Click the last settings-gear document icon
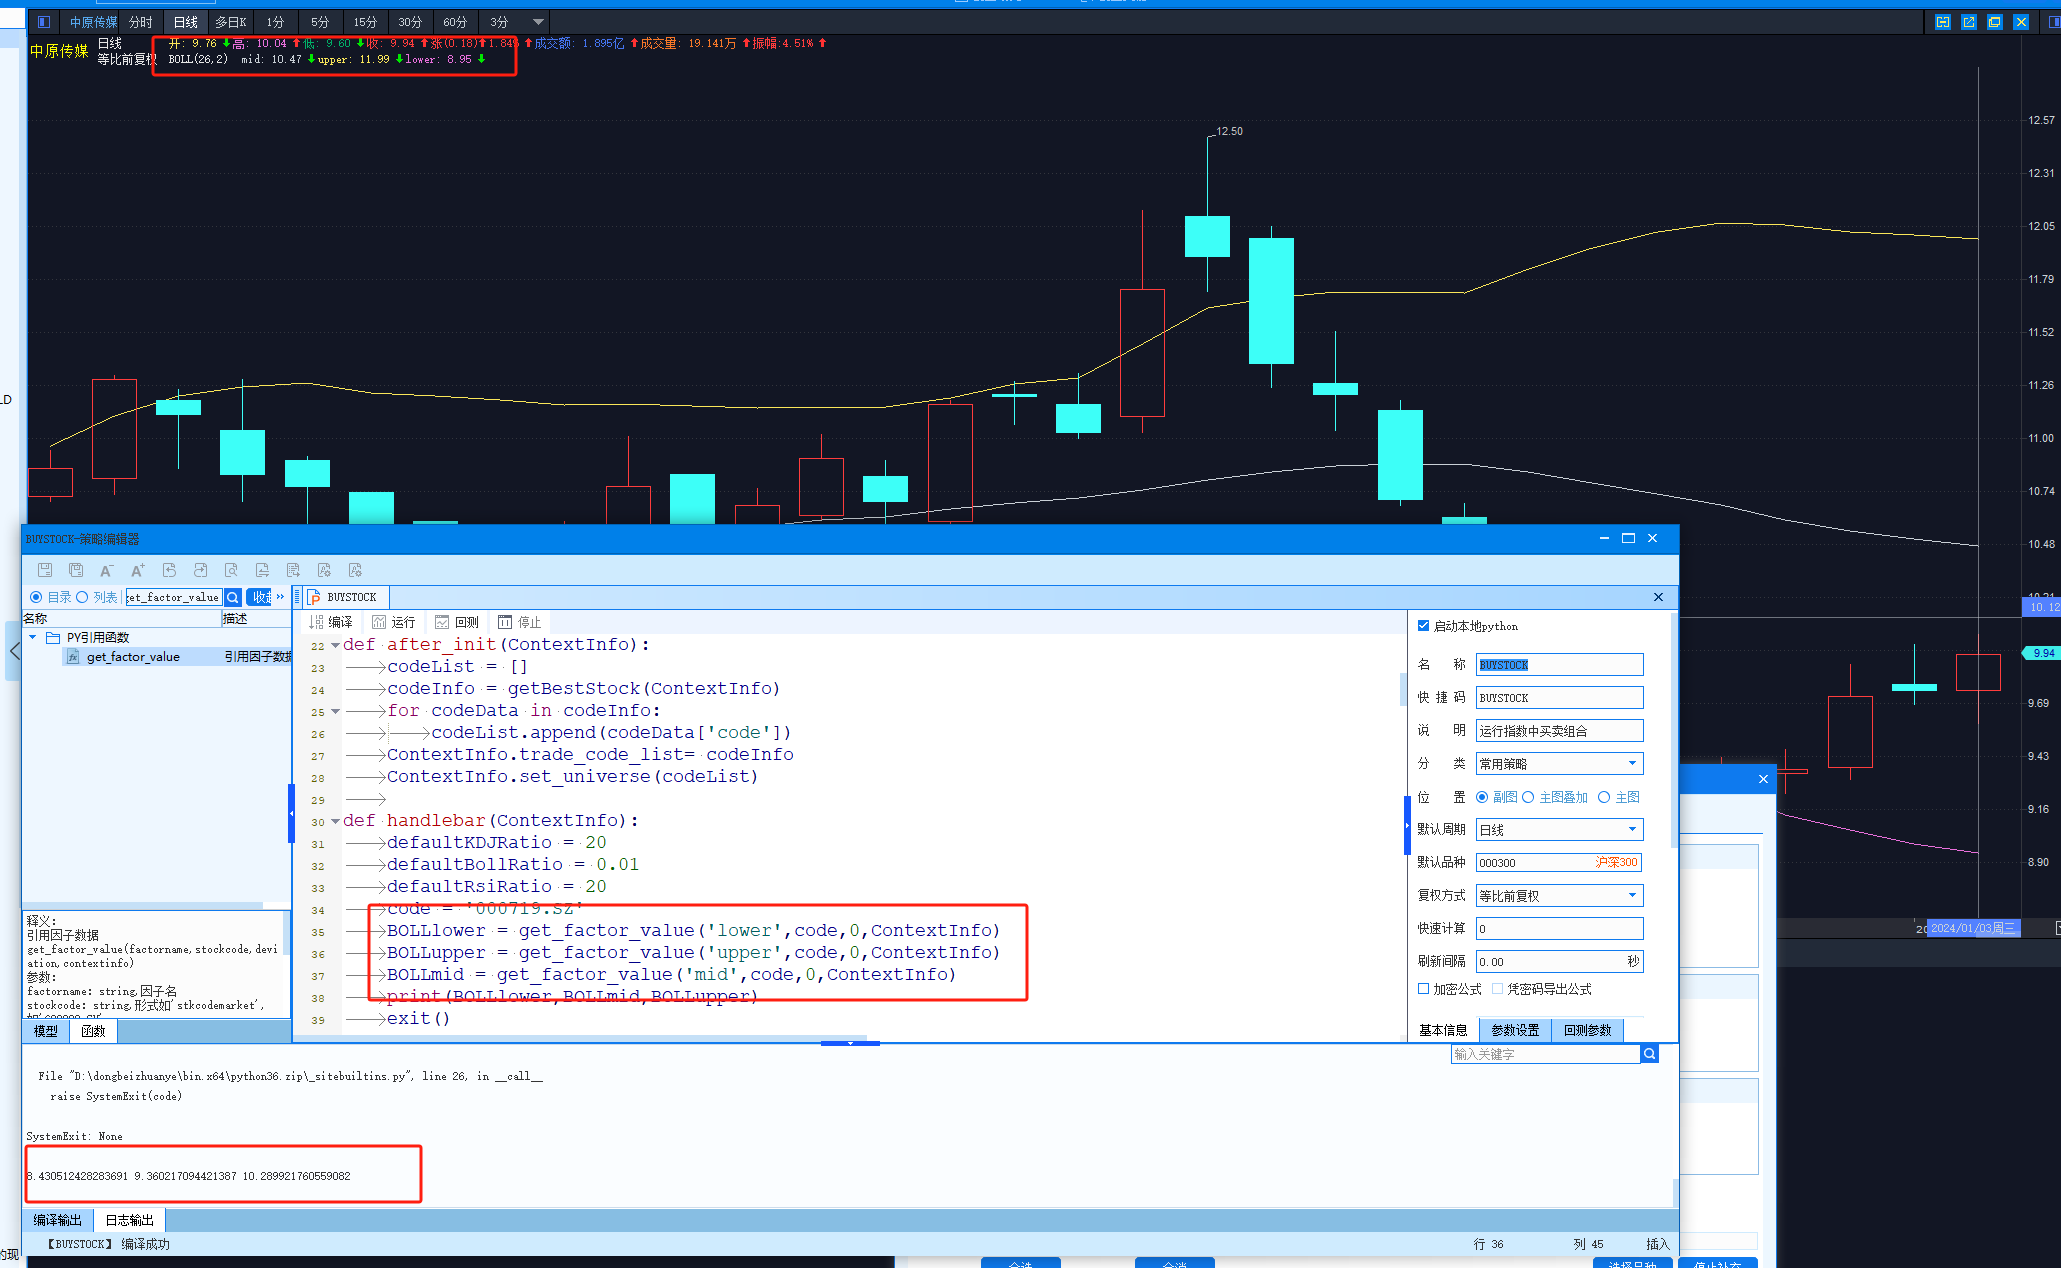Screen dimensions: 2061x1268 [355, 570]
